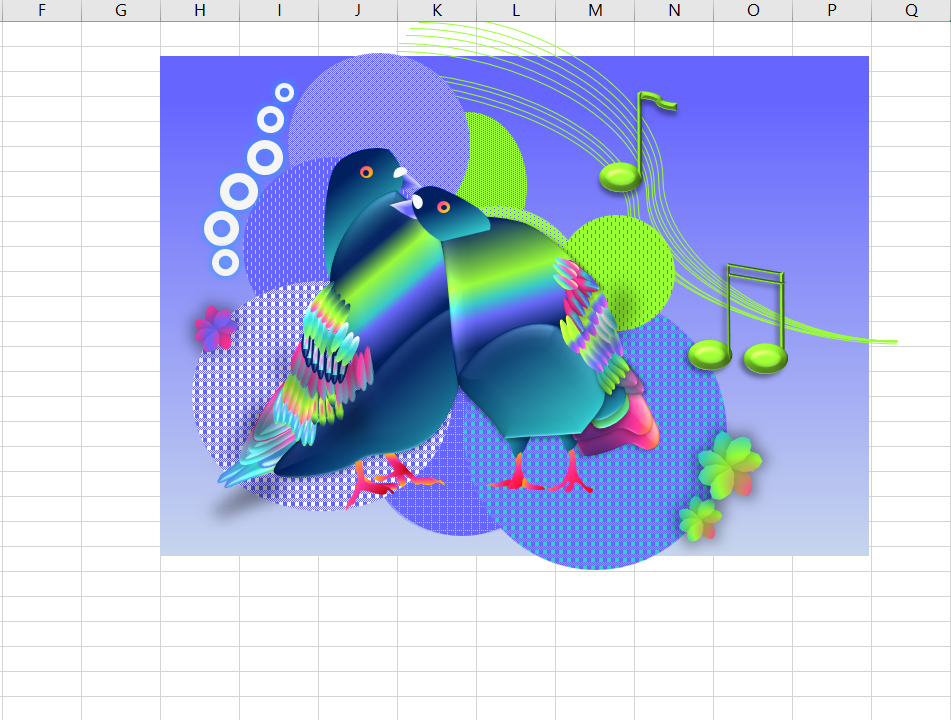Select column Q header

point(909,11)
